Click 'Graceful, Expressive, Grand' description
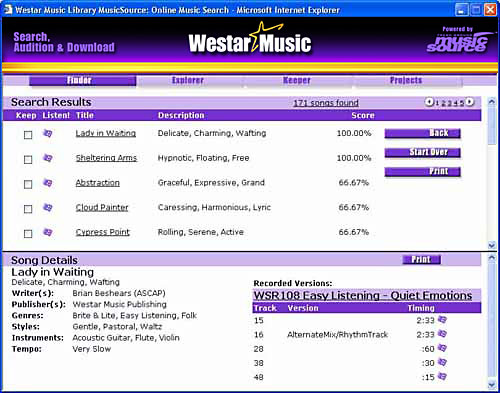 click(211, 183)
